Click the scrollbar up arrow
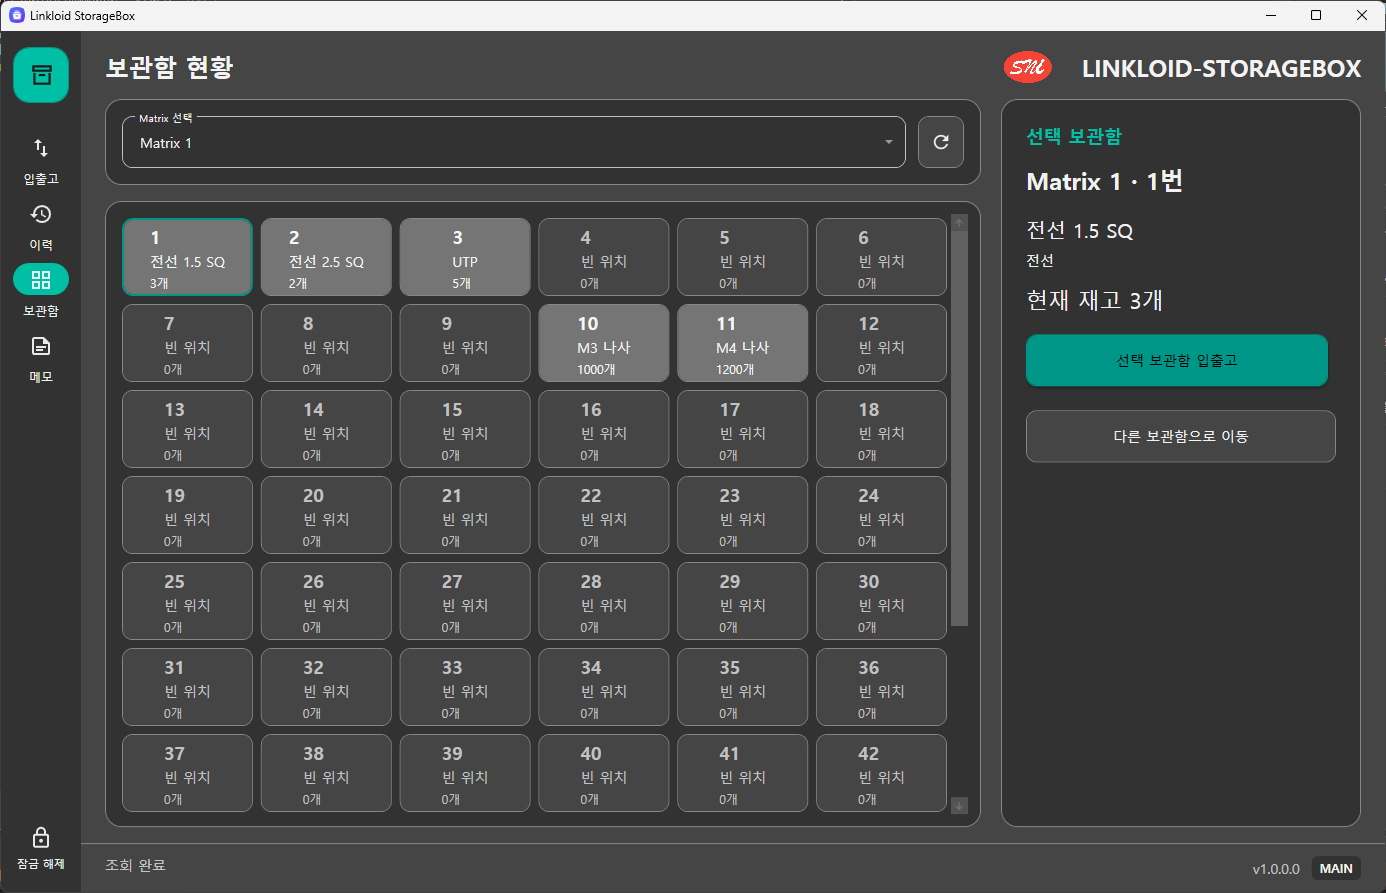Screen dimensions: 1386x893 click(x=959, y=222)
